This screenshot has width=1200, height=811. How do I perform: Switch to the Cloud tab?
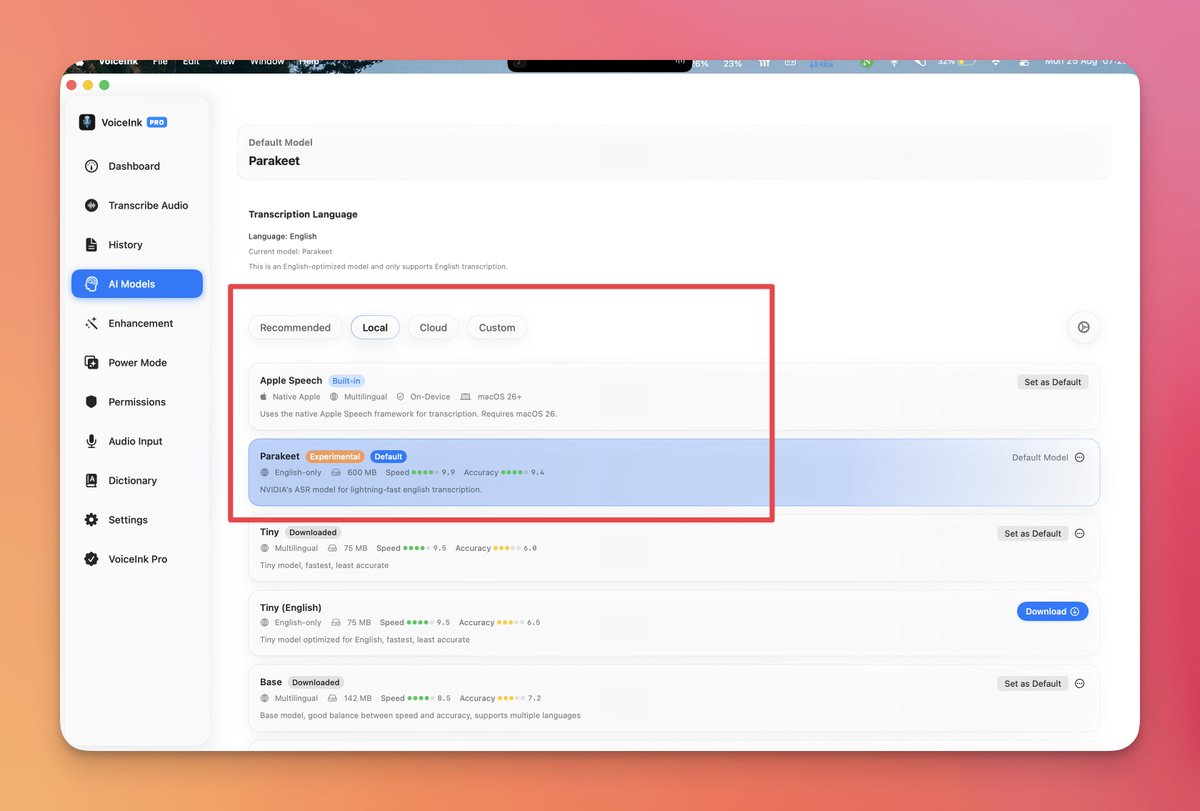pos(433,327)
